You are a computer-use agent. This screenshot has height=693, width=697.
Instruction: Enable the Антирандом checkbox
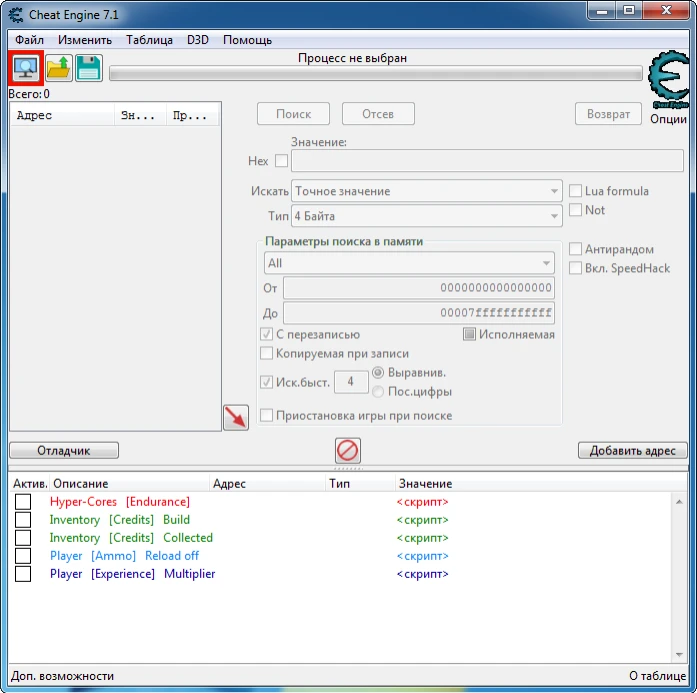(575, 249)
